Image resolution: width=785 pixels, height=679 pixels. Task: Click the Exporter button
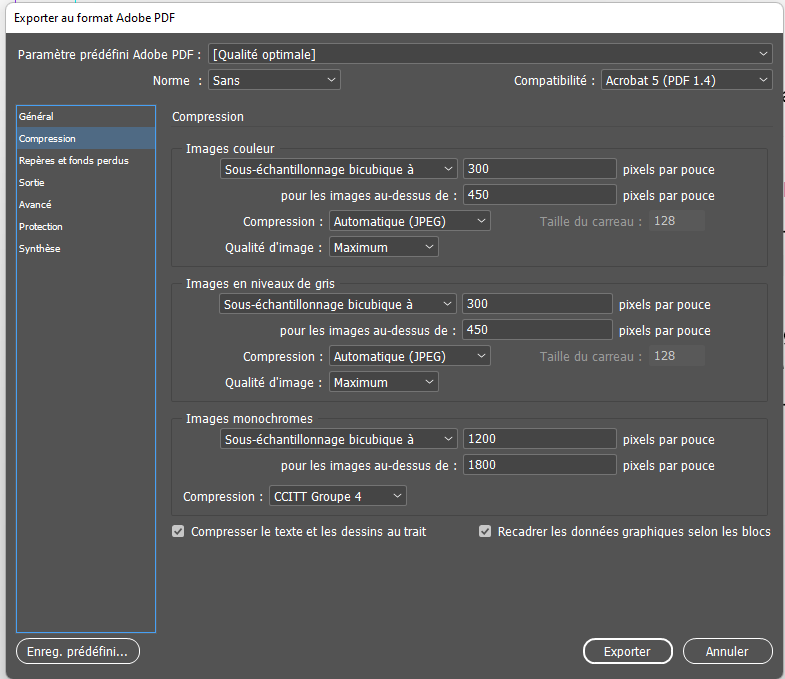point(627,651)
